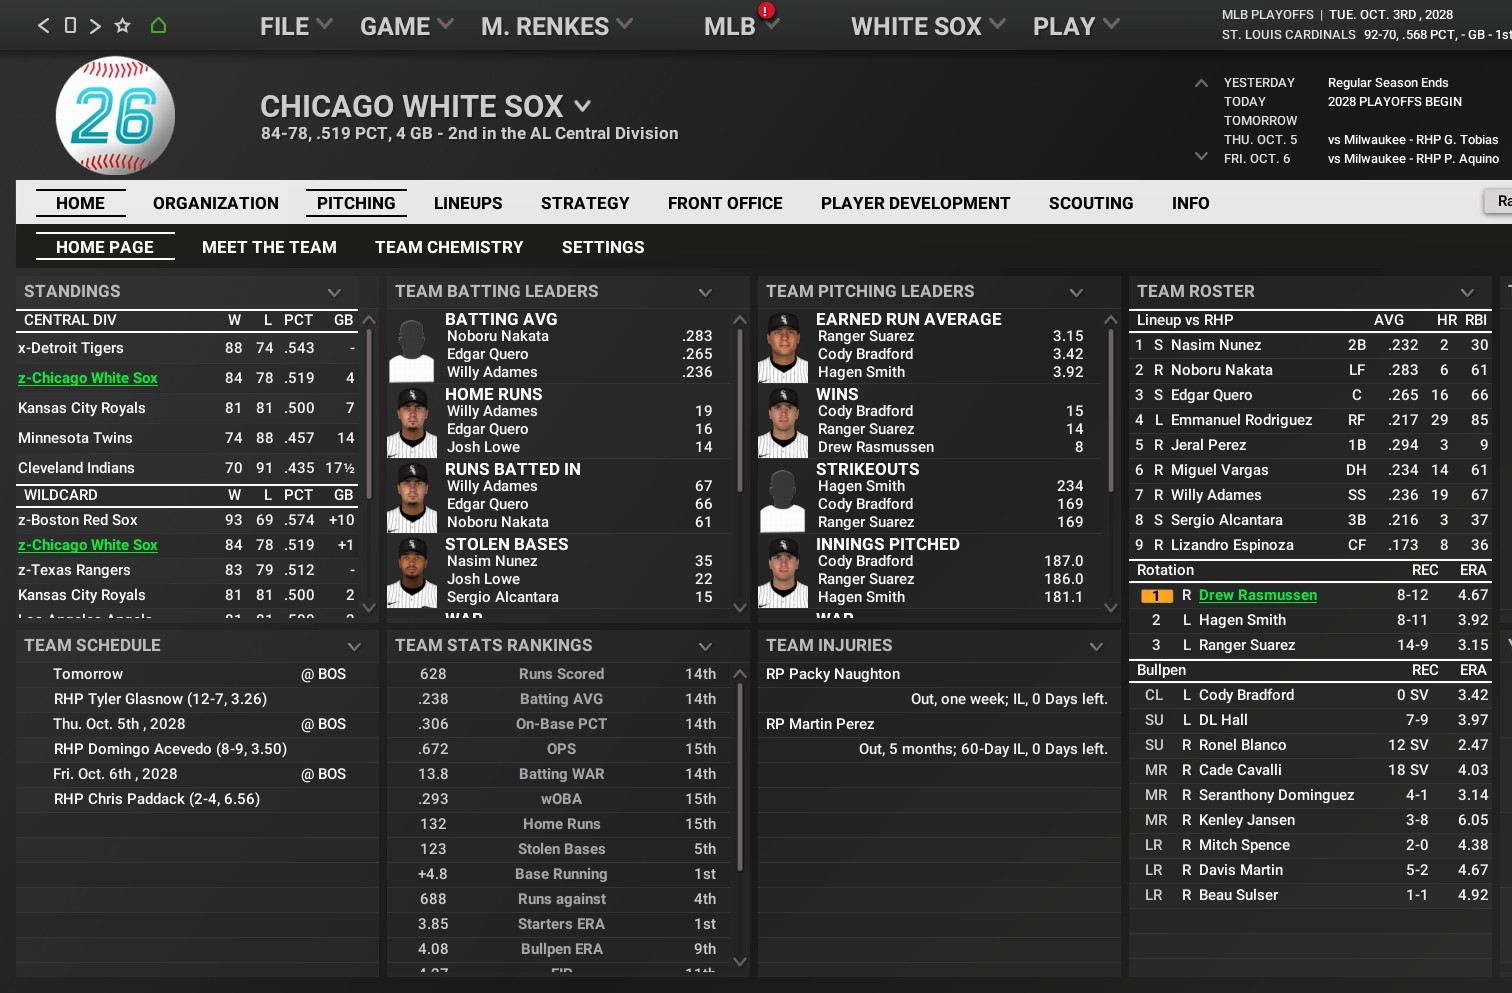Expand the Team Batting Leaders dropdown

[705, 292]
